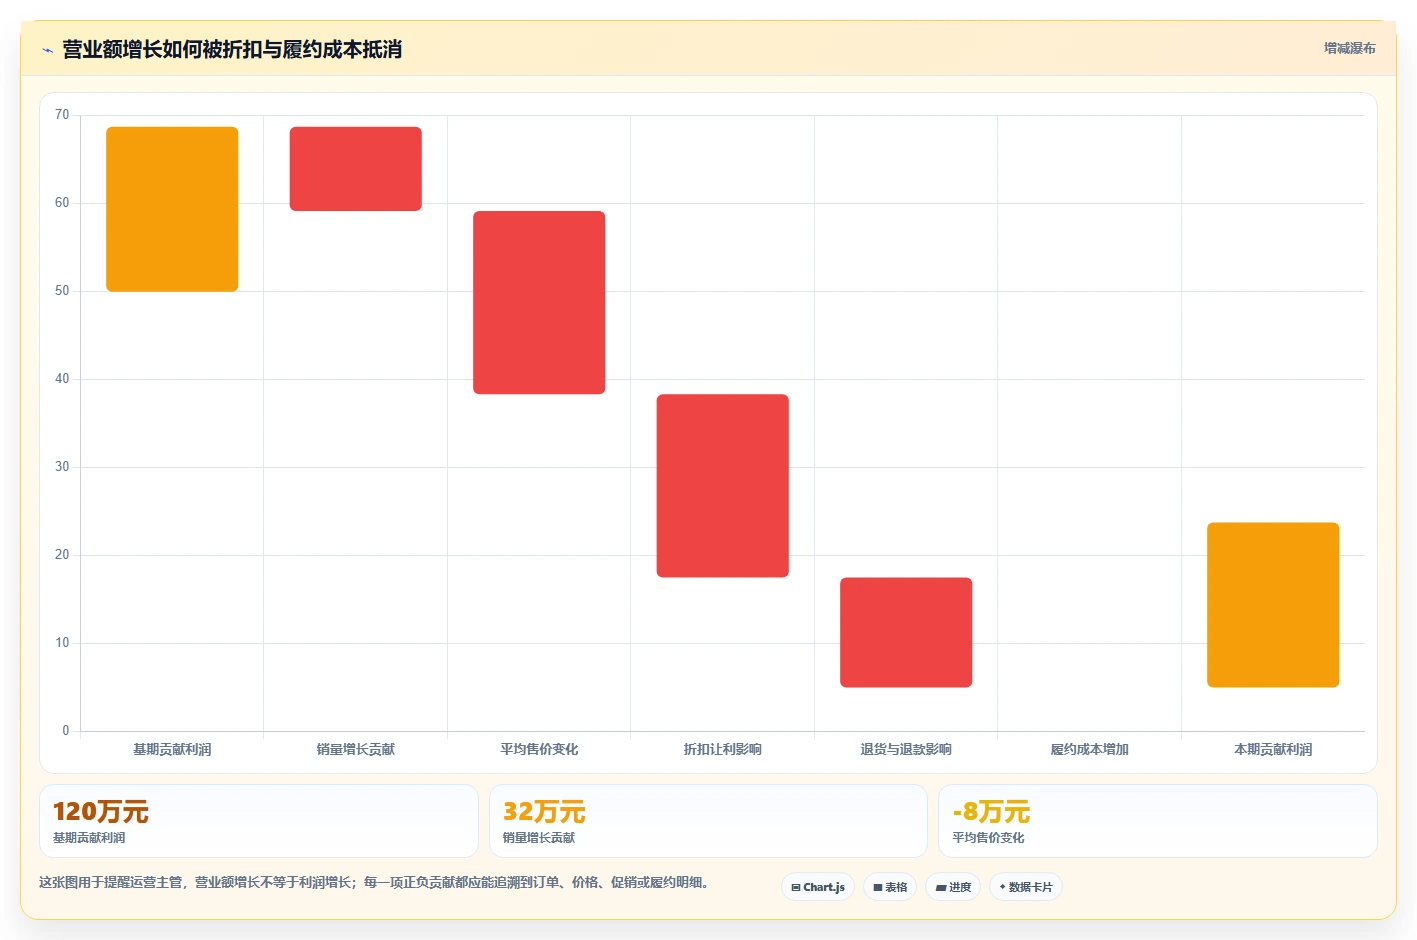
Task: Click the y-axis value 30
Action: pyautogui.click(x=62, y=467)
